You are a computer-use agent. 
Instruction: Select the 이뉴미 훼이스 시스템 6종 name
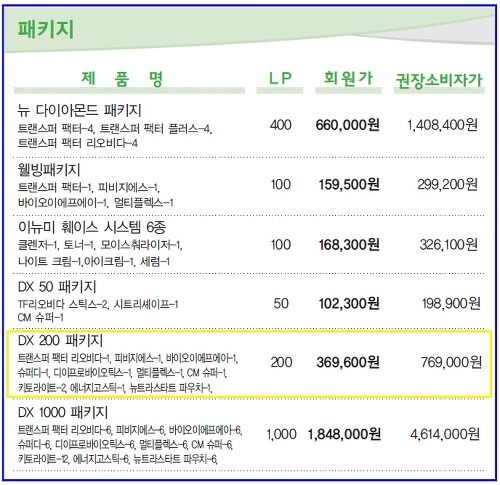click(92, 228)
